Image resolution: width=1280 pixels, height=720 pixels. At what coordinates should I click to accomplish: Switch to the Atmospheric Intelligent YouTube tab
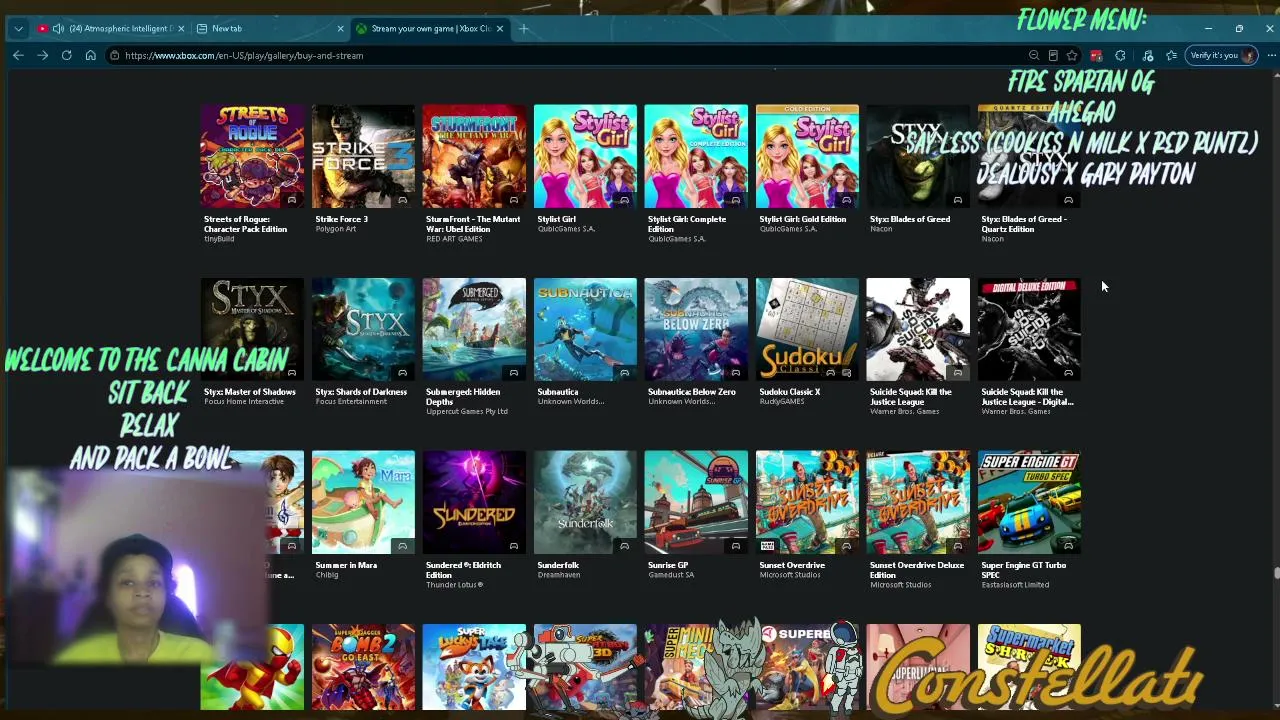tap(110, 28)
